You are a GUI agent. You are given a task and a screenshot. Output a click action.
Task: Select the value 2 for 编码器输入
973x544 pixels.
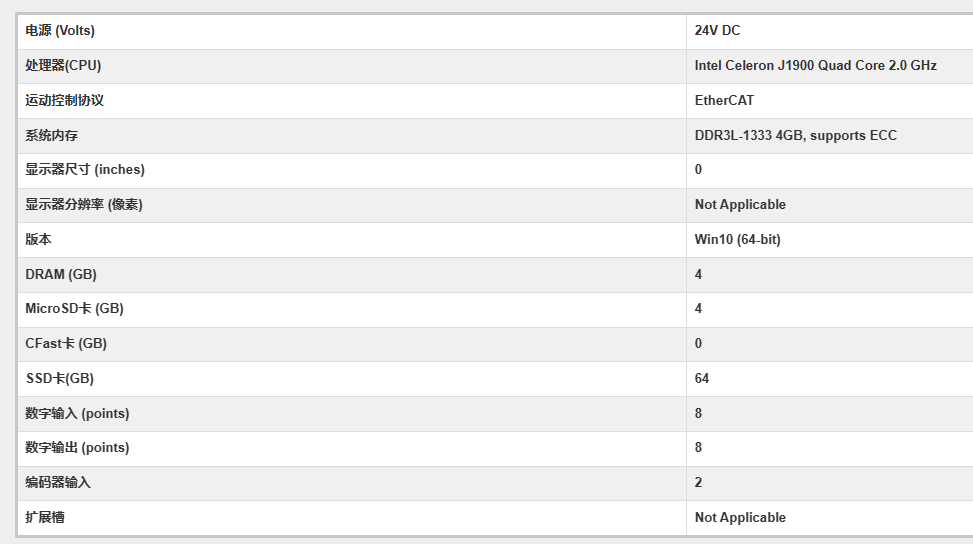(x=698, y=483)
